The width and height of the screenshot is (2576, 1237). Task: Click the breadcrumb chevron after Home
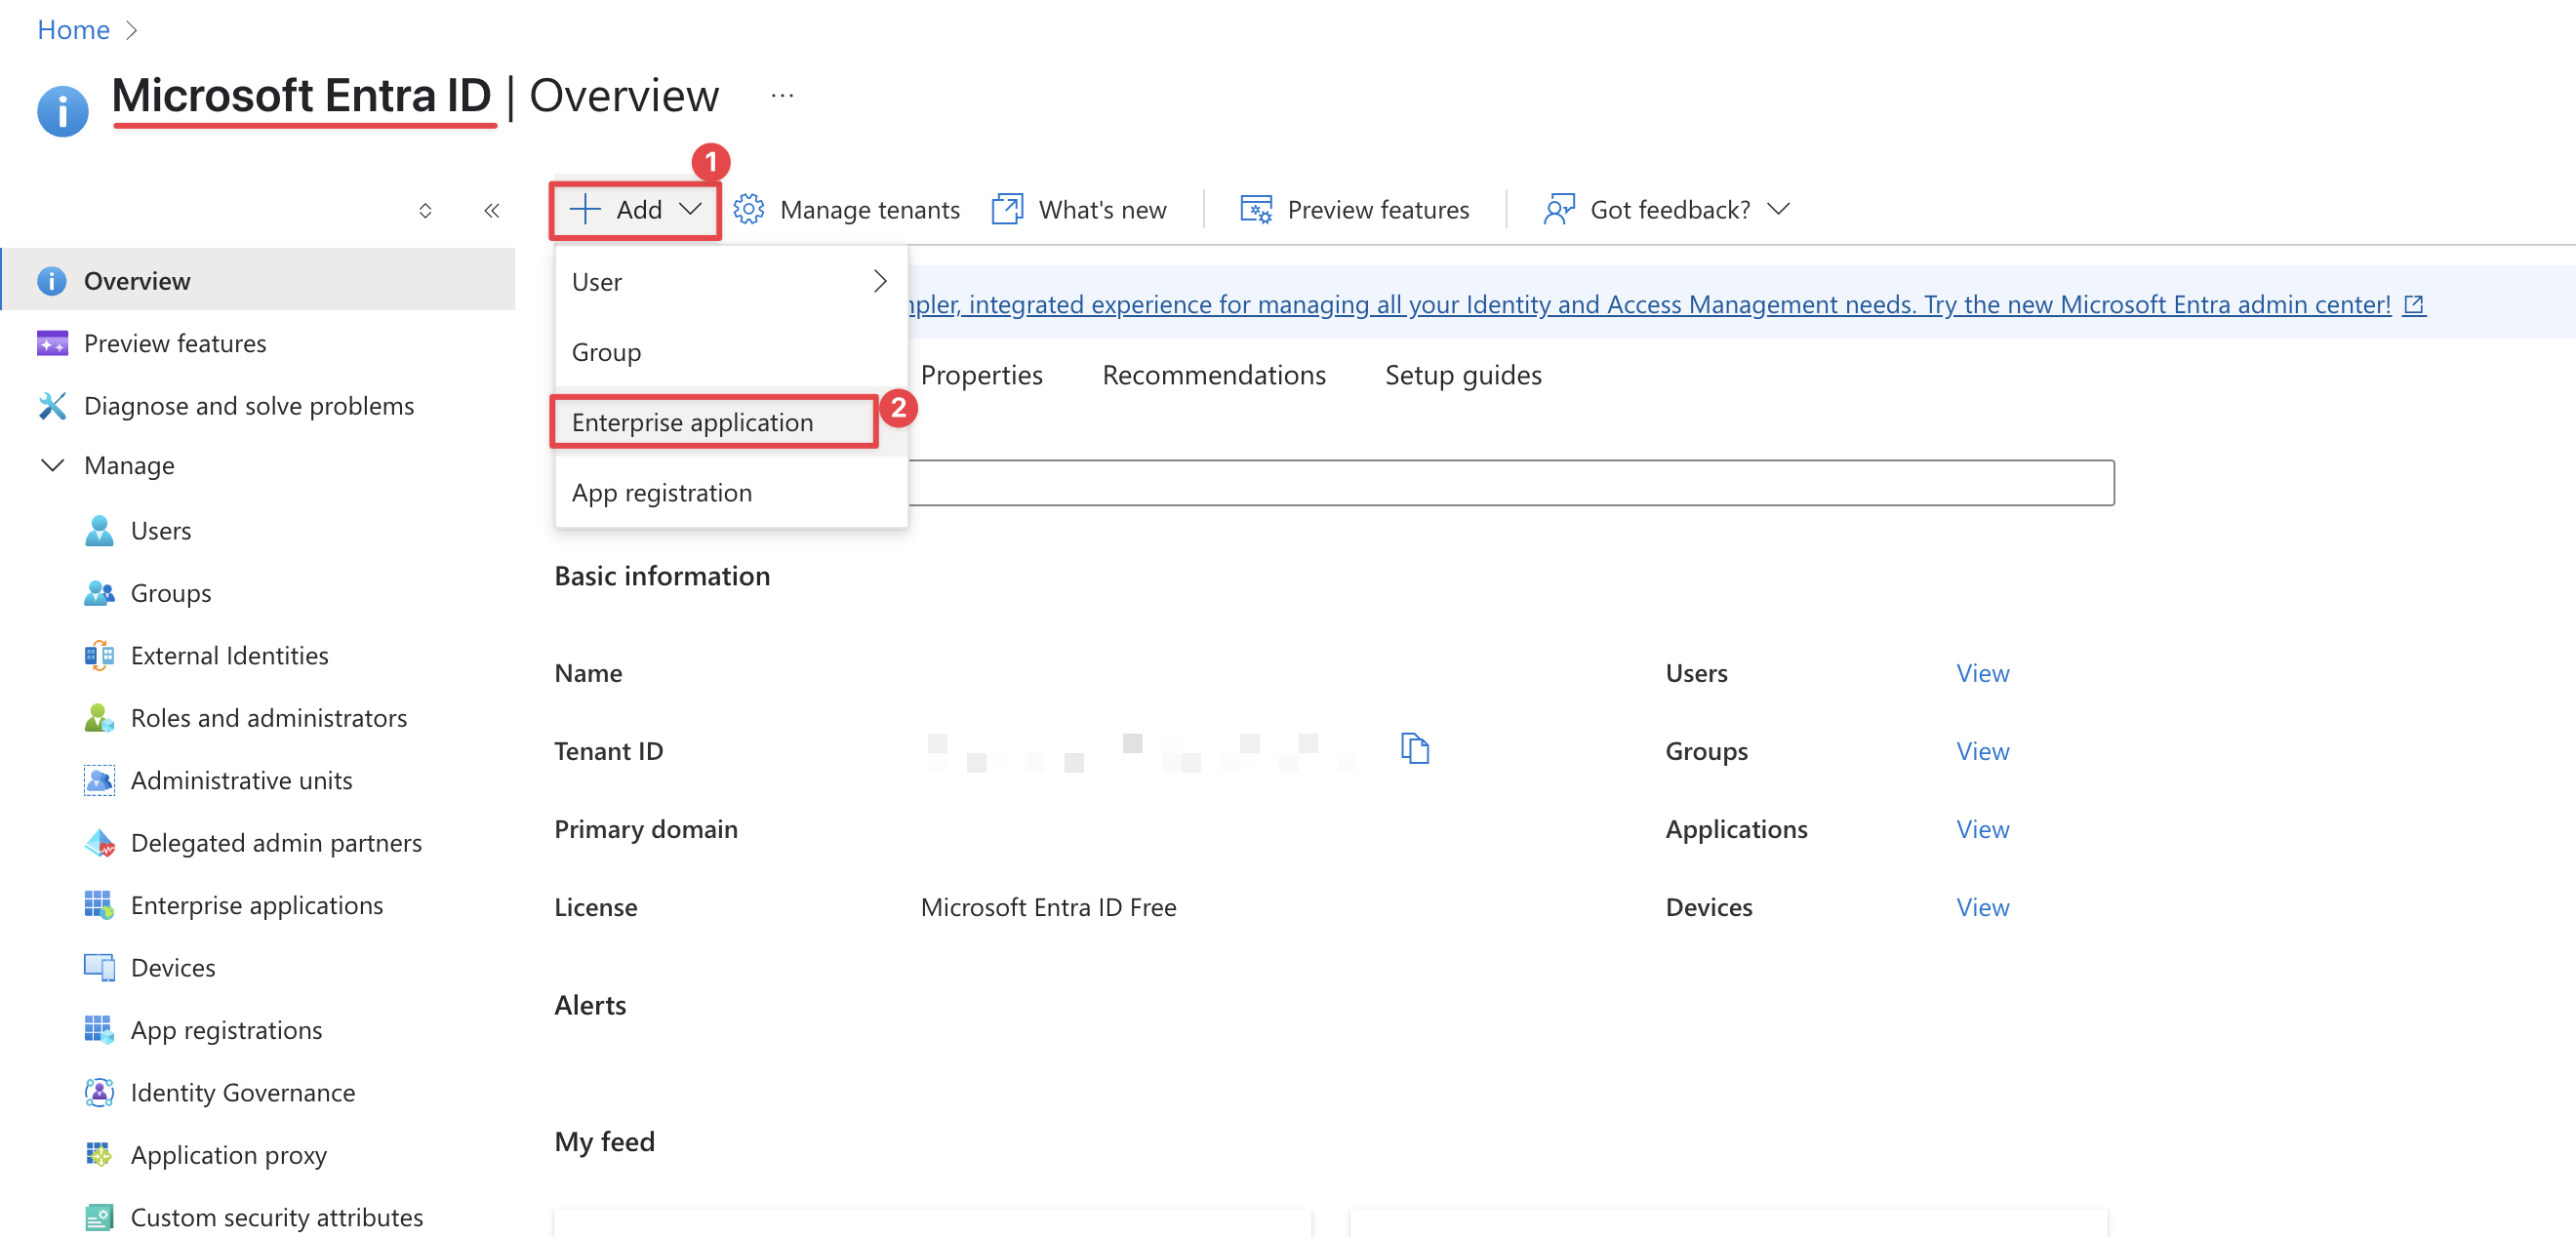tap(131, 30)
